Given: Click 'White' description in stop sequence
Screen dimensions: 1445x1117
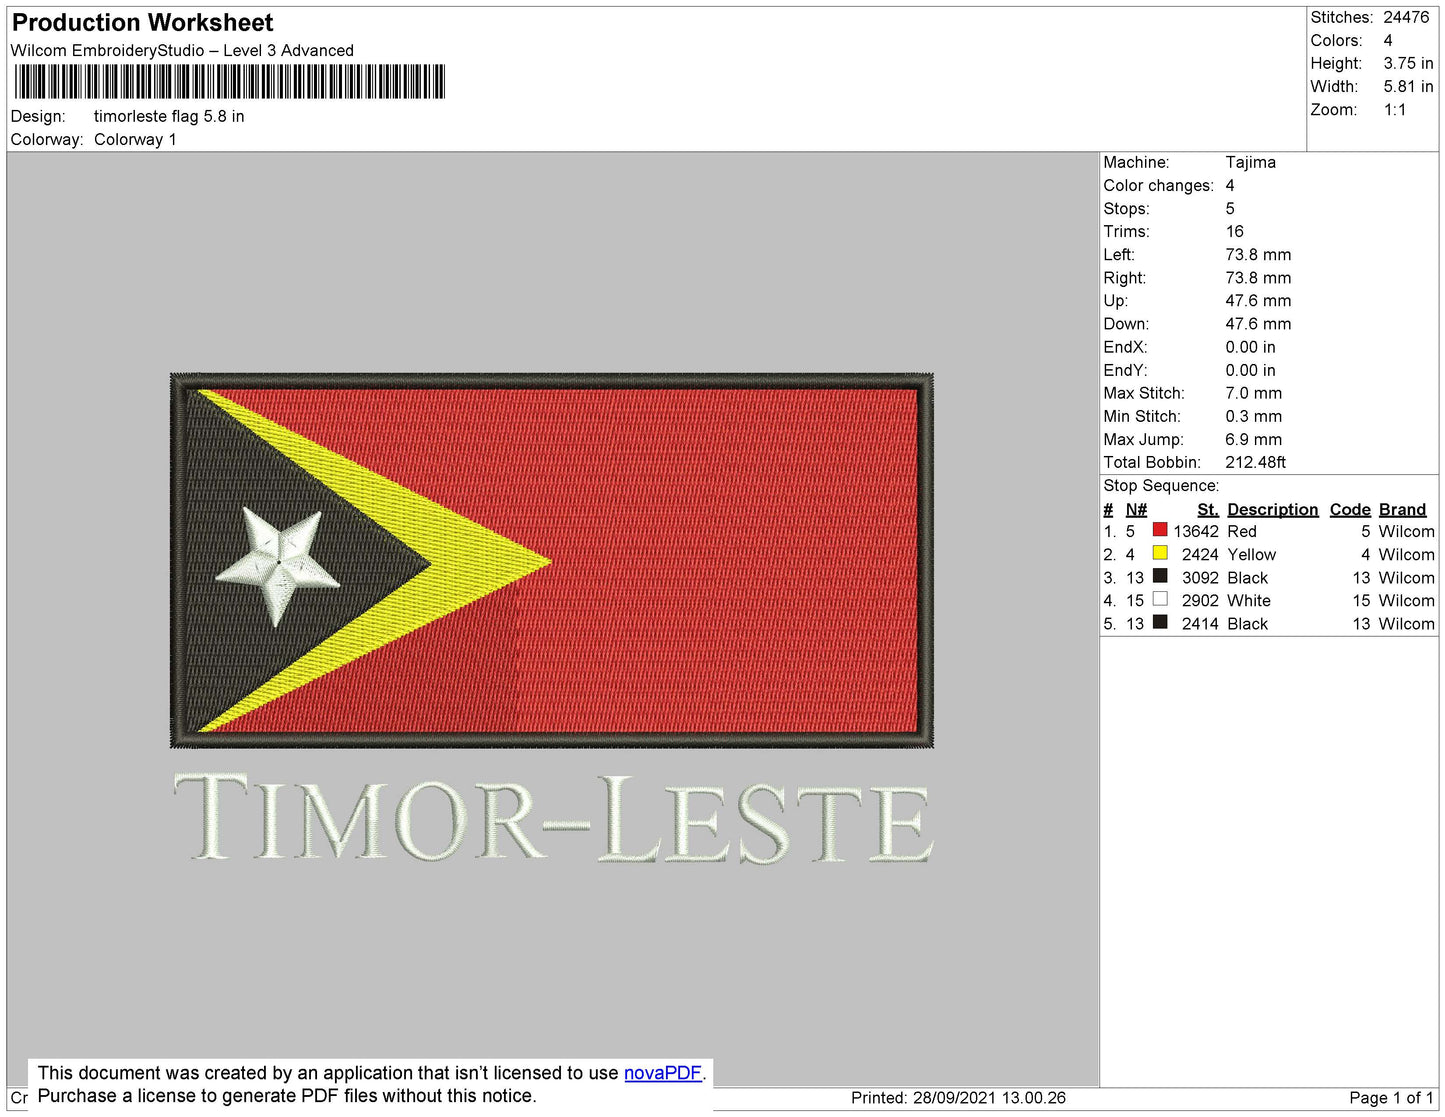Looking at the screenshot, I should 1249,601.
